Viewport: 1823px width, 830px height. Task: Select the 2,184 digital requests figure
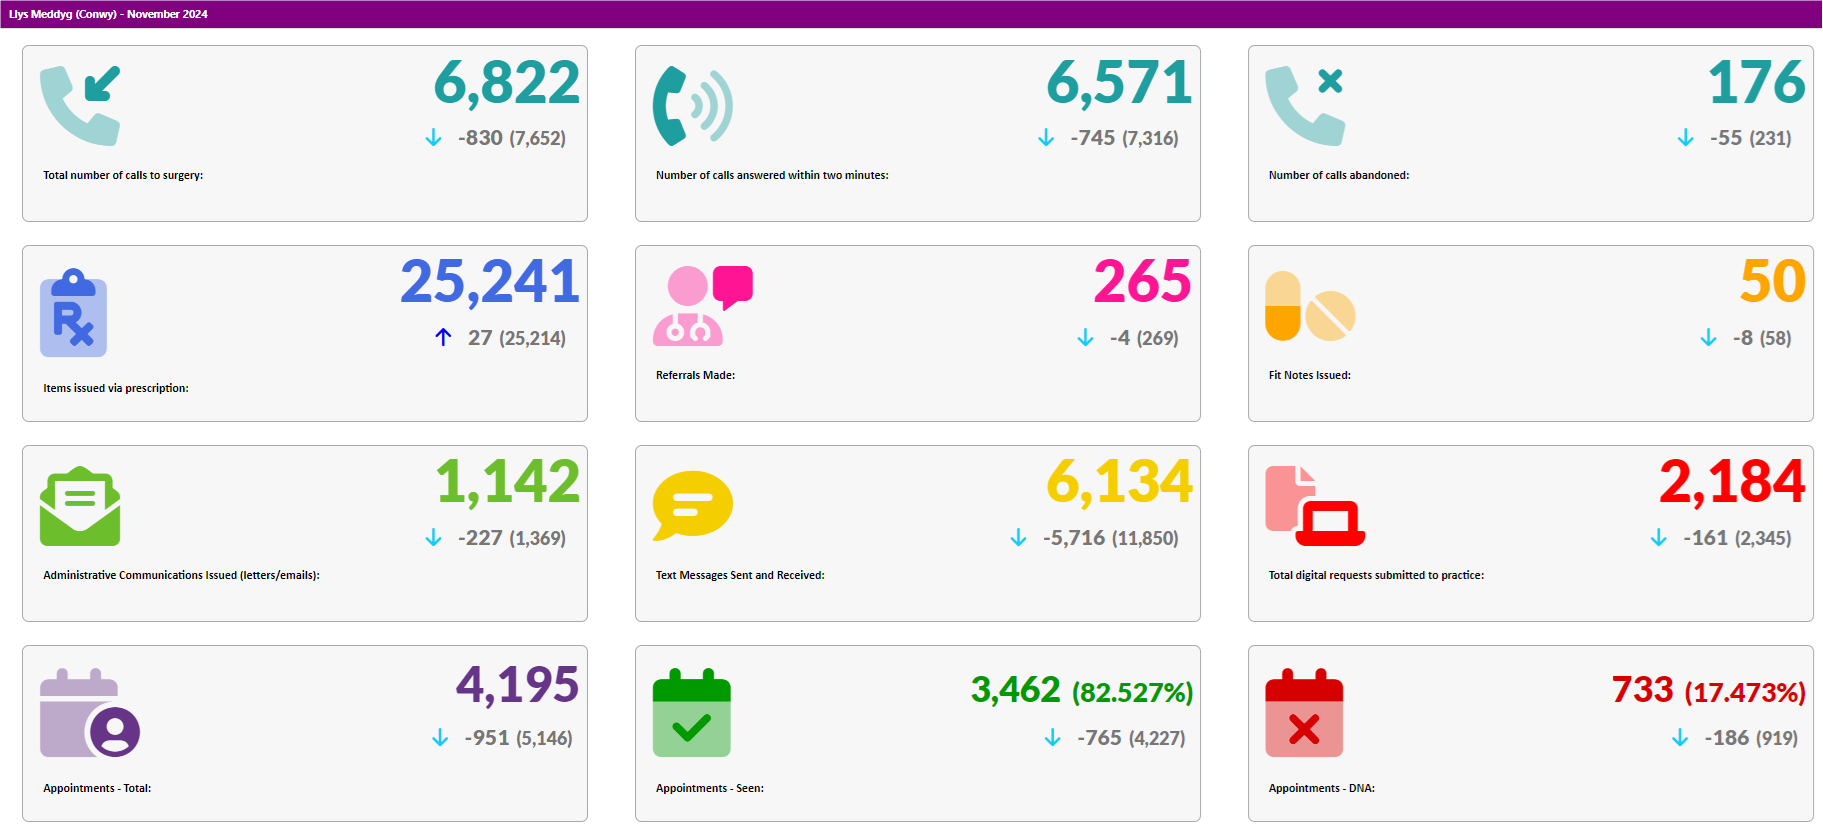[x=1732, y=483]
